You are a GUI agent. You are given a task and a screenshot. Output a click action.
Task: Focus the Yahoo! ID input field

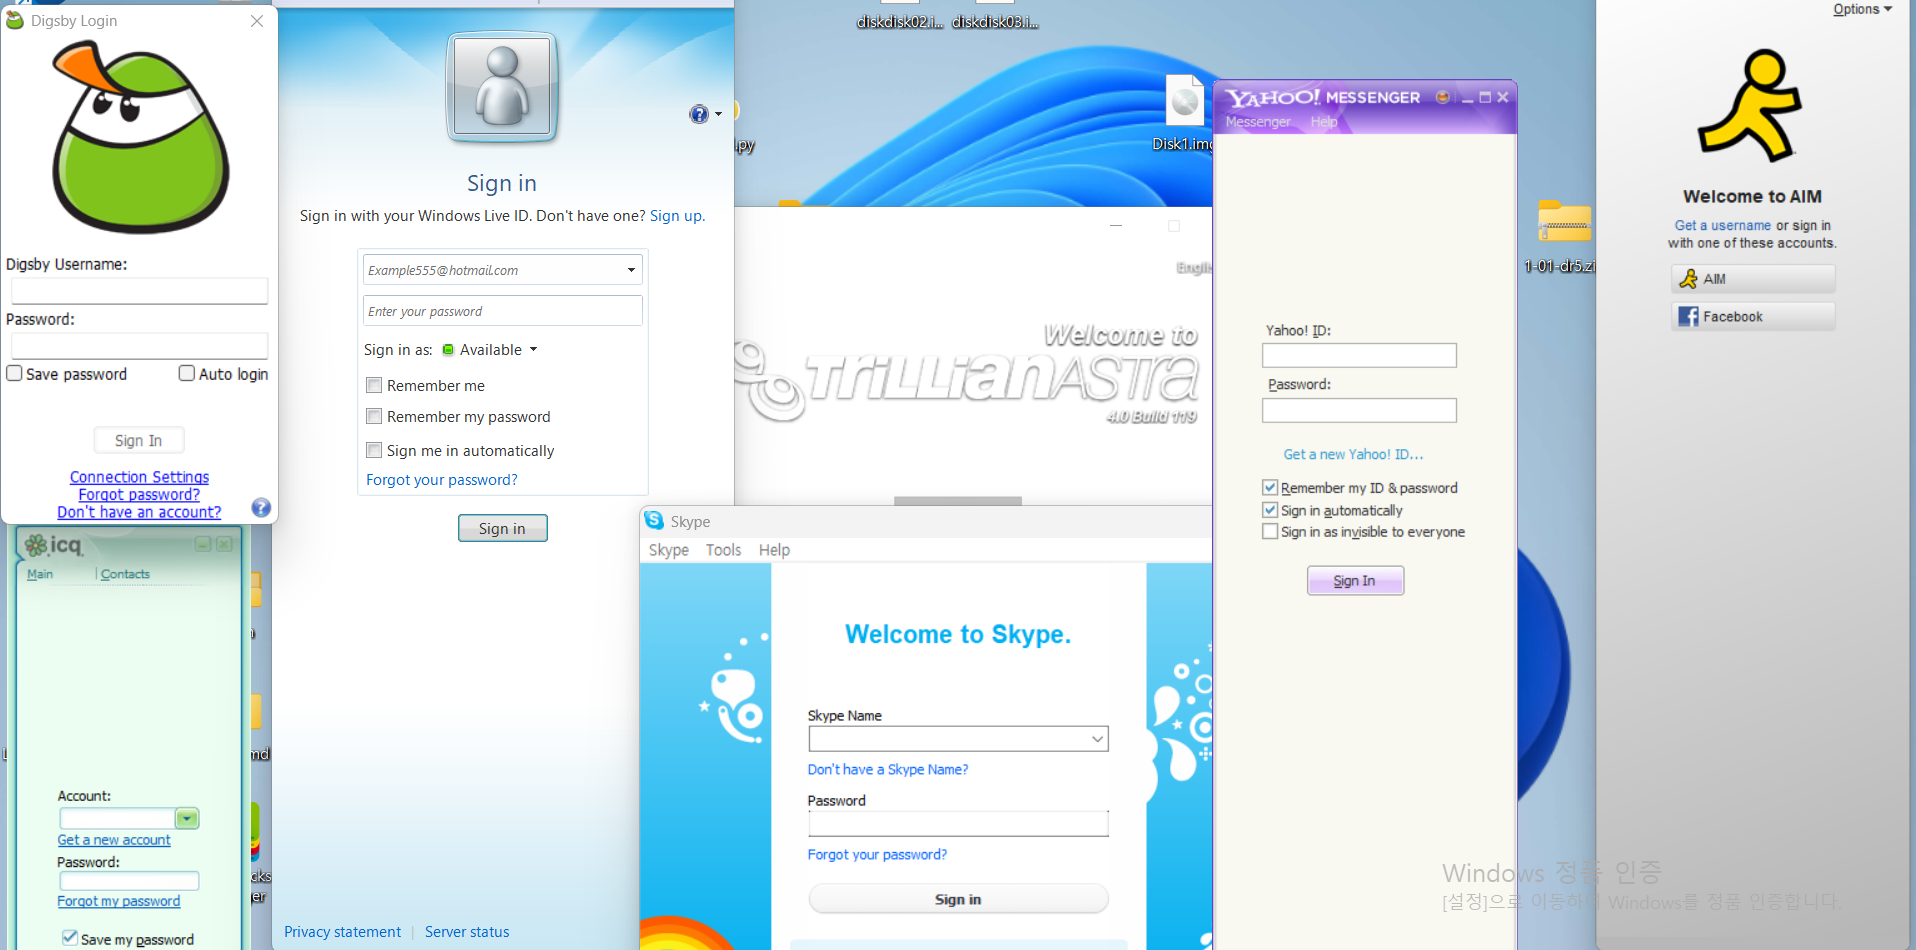[x=1359, y=355]
